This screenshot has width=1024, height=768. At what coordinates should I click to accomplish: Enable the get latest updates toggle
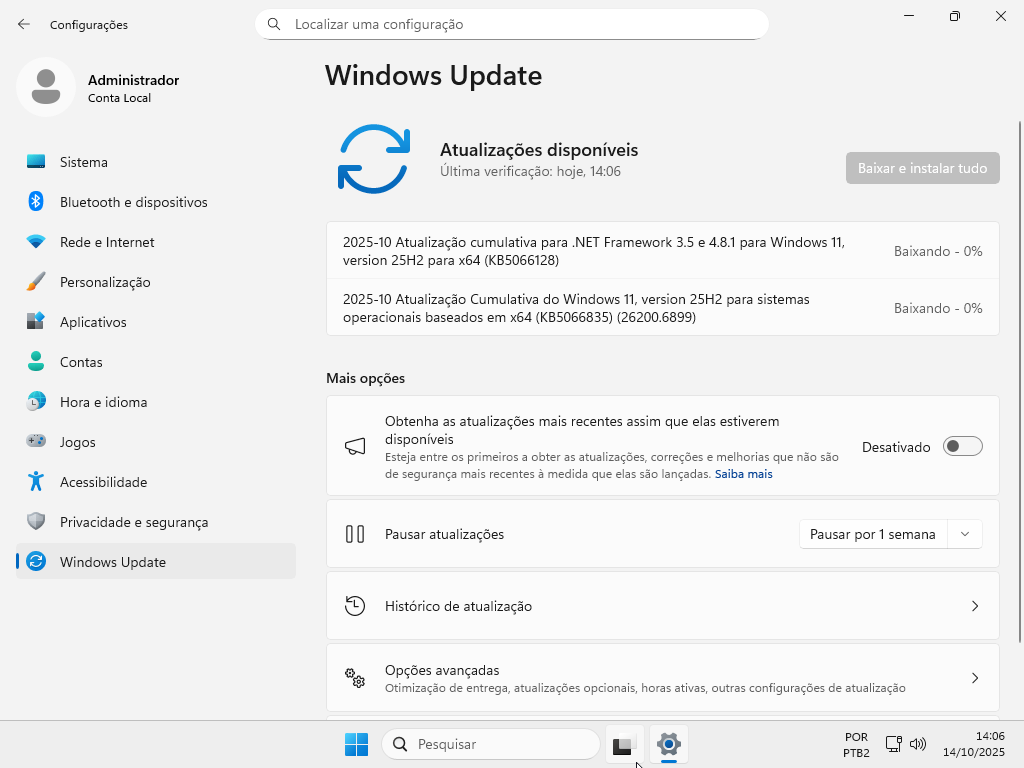963,446
